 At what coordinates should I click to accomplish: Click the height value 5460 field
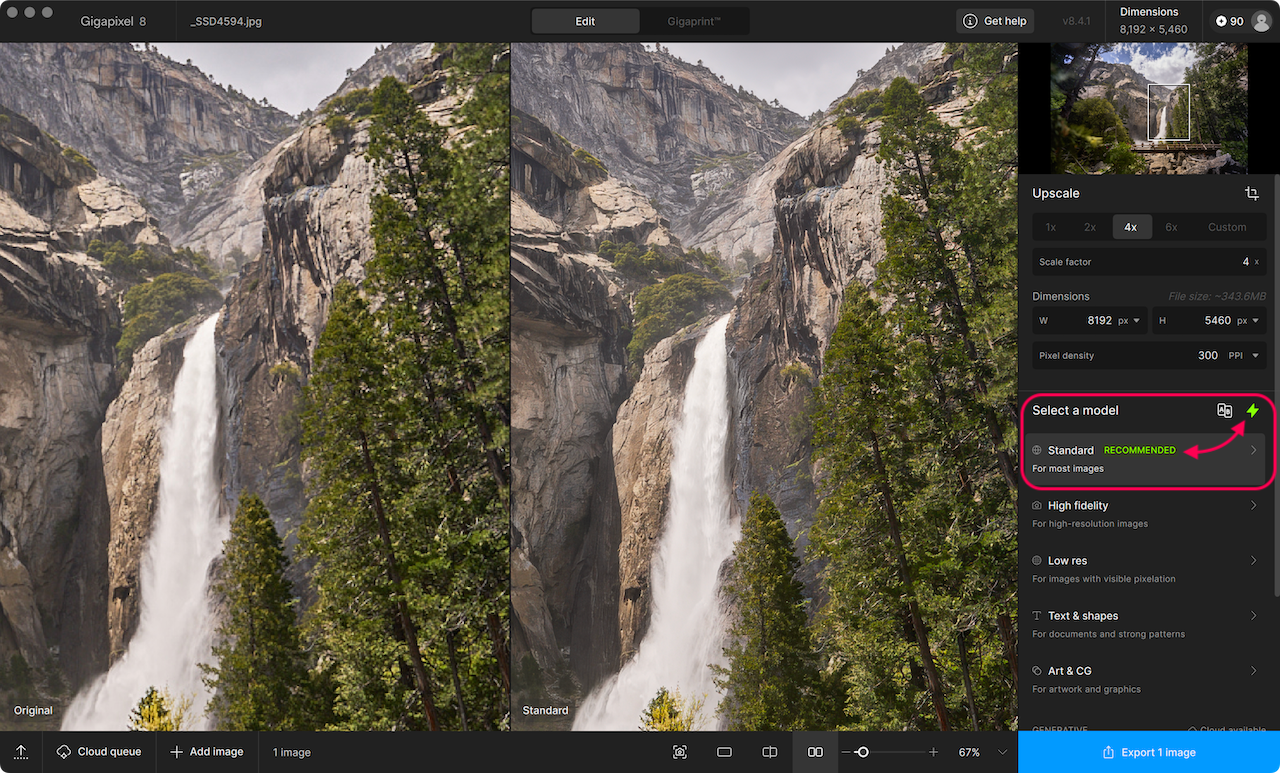[1218, 321]
